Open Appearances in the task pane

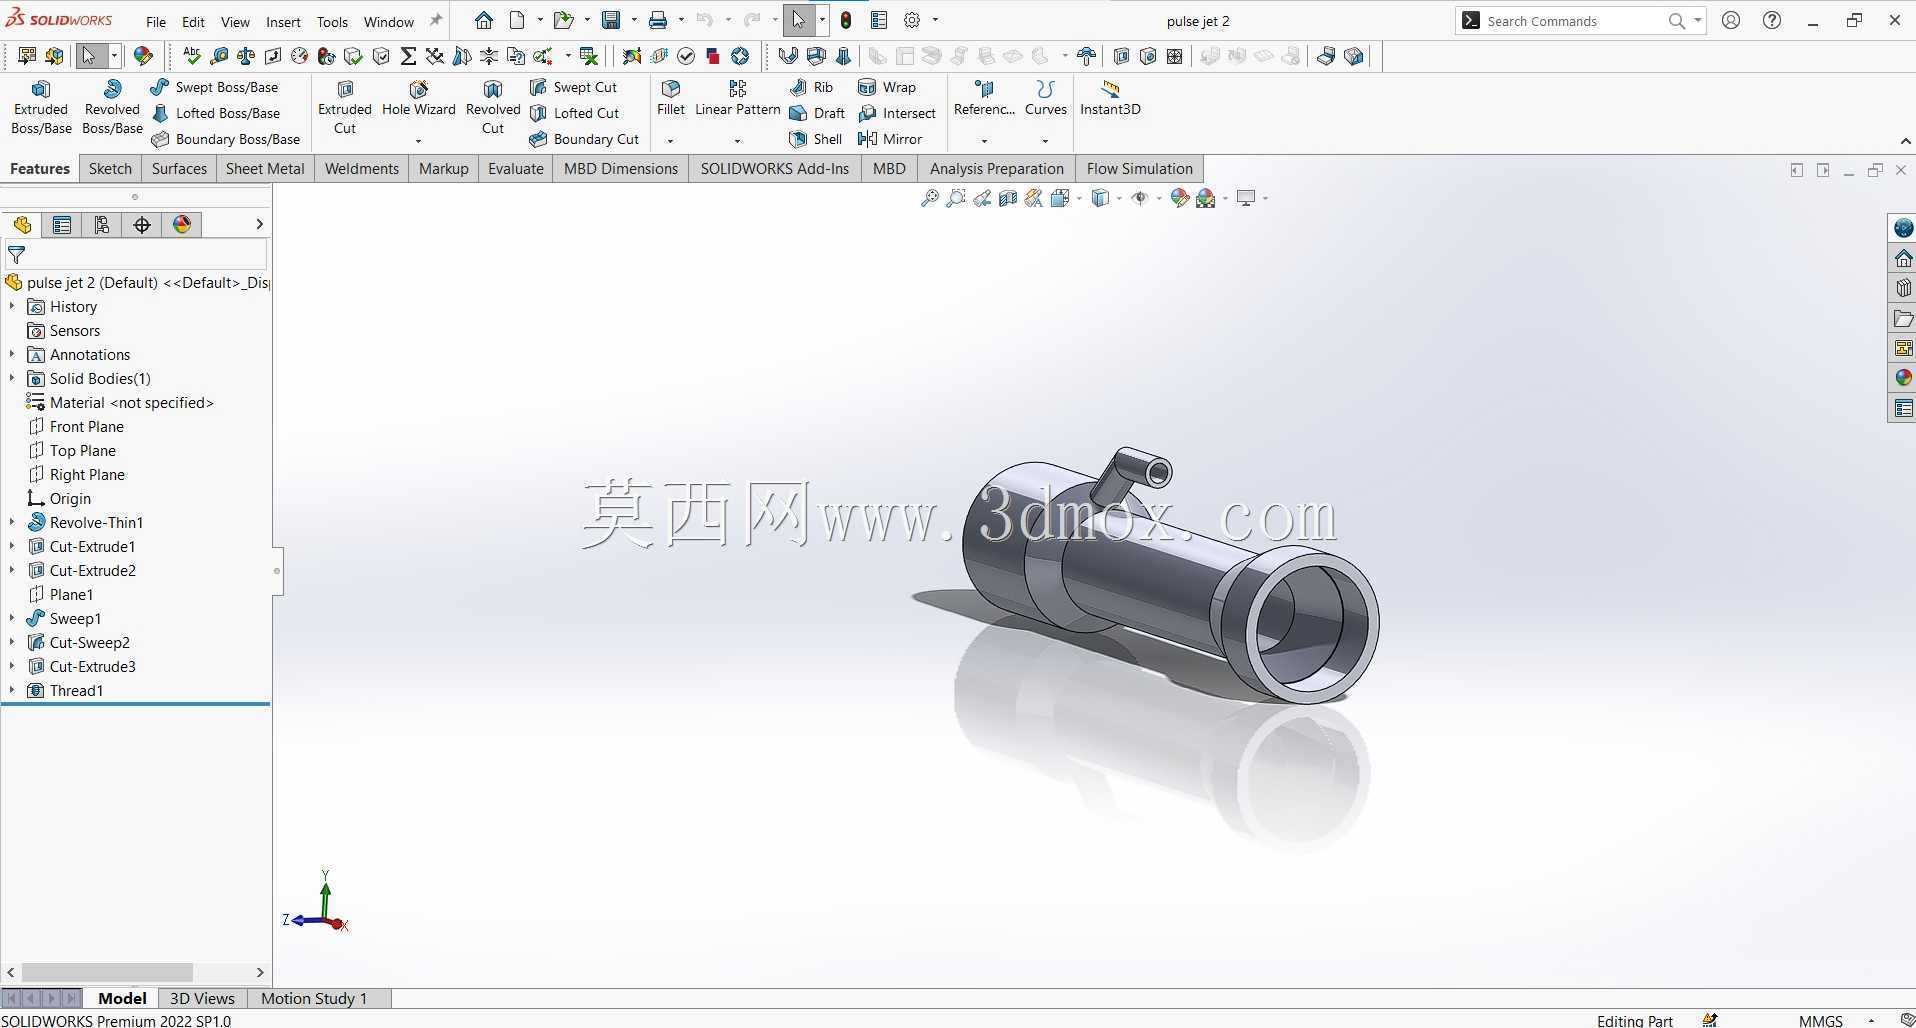tap(1902, 378)
